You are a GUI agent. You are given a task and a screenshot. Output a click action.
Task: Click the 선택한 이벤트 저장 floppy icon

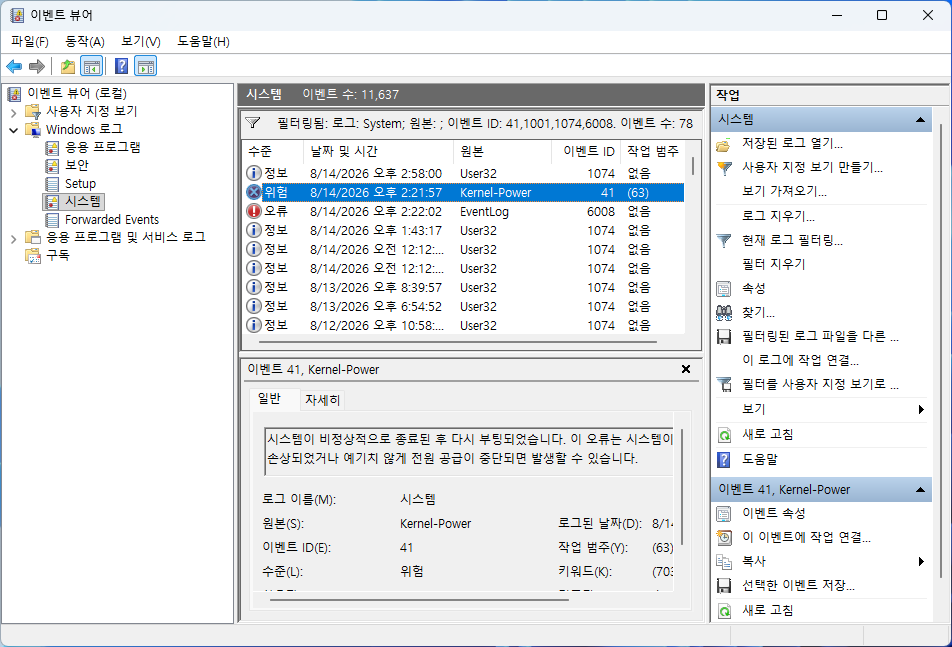[724, 586]
